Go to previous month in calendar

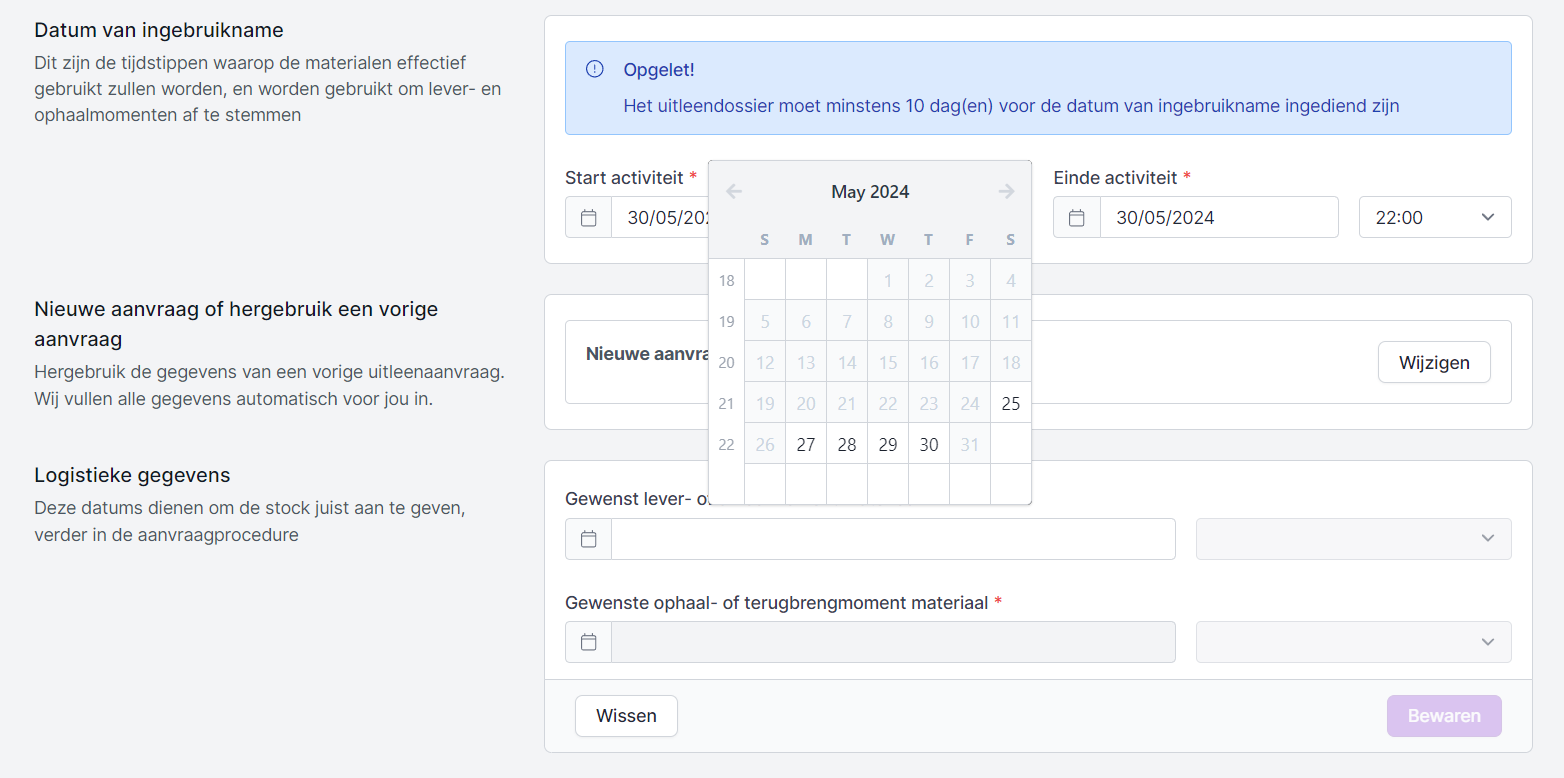734,192
